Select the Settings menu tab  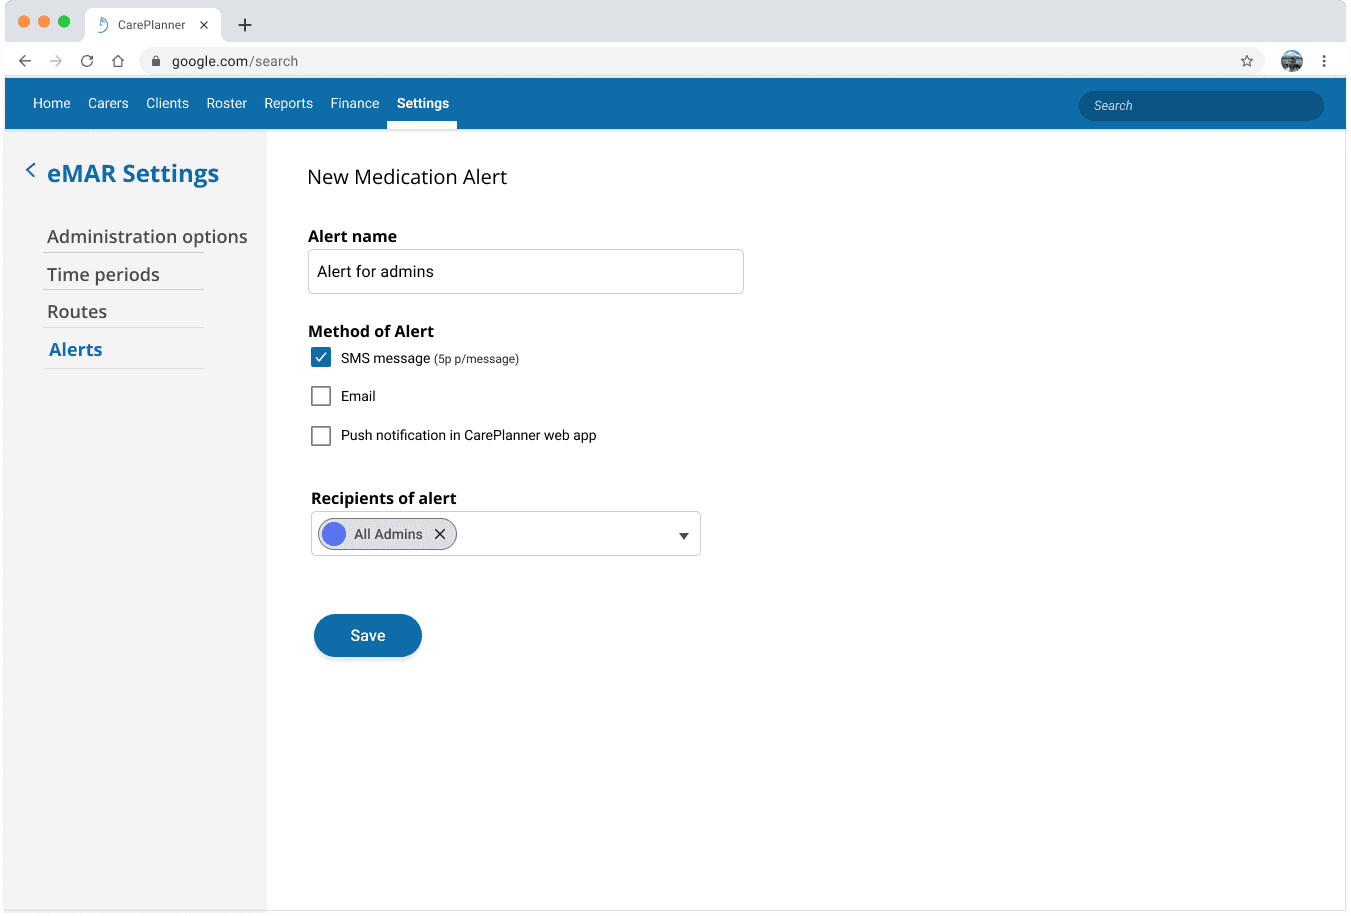click(423, 103)
